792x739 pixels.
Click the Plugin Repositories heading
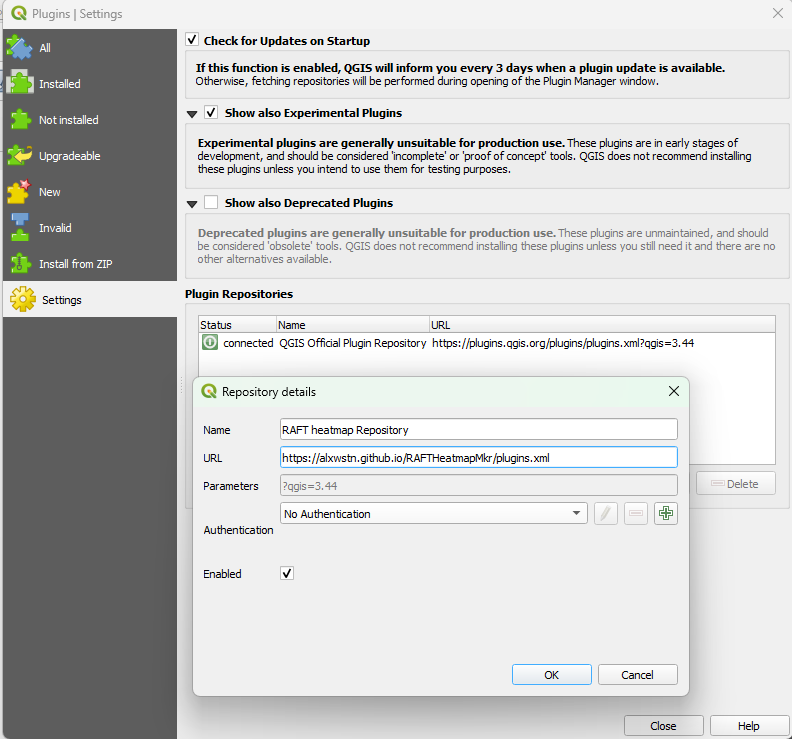[239, 293]
